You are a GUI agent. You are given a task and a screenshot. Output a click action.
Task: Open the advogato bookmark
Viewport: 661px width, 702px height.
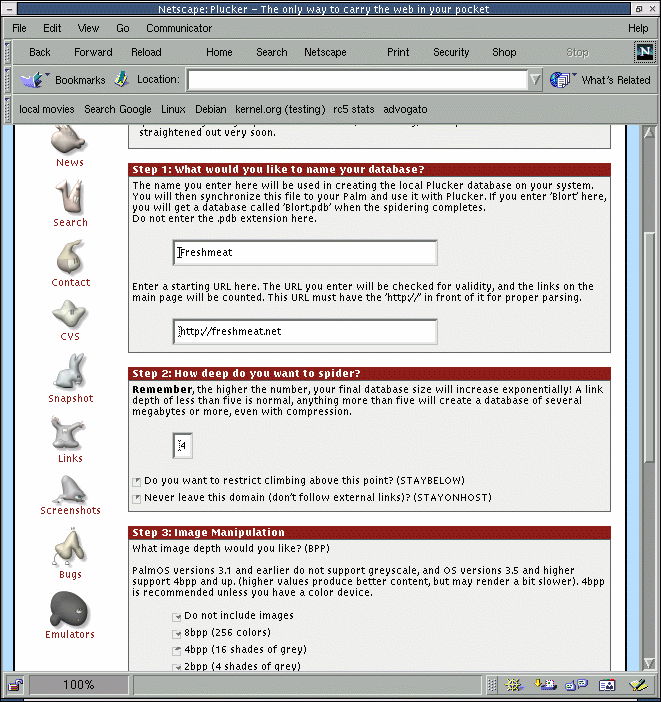point(405,109)
